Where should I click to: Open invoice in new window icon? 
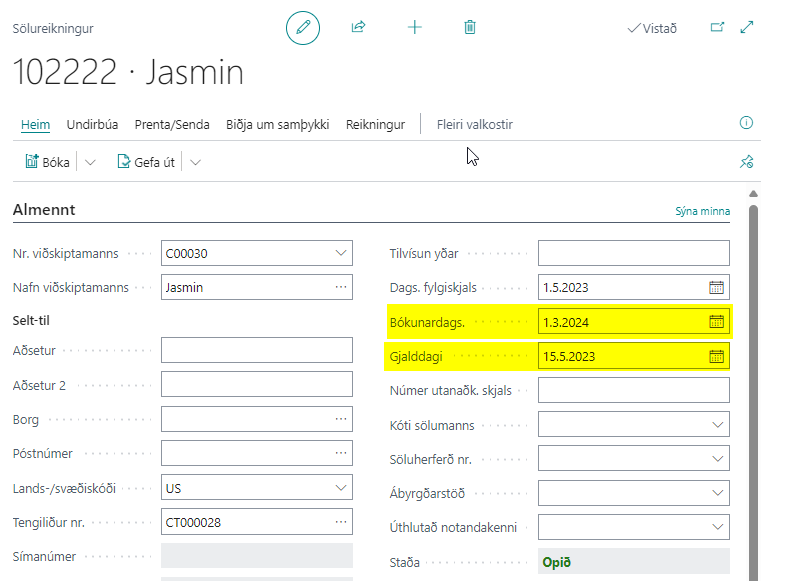[x=717, y=28]
